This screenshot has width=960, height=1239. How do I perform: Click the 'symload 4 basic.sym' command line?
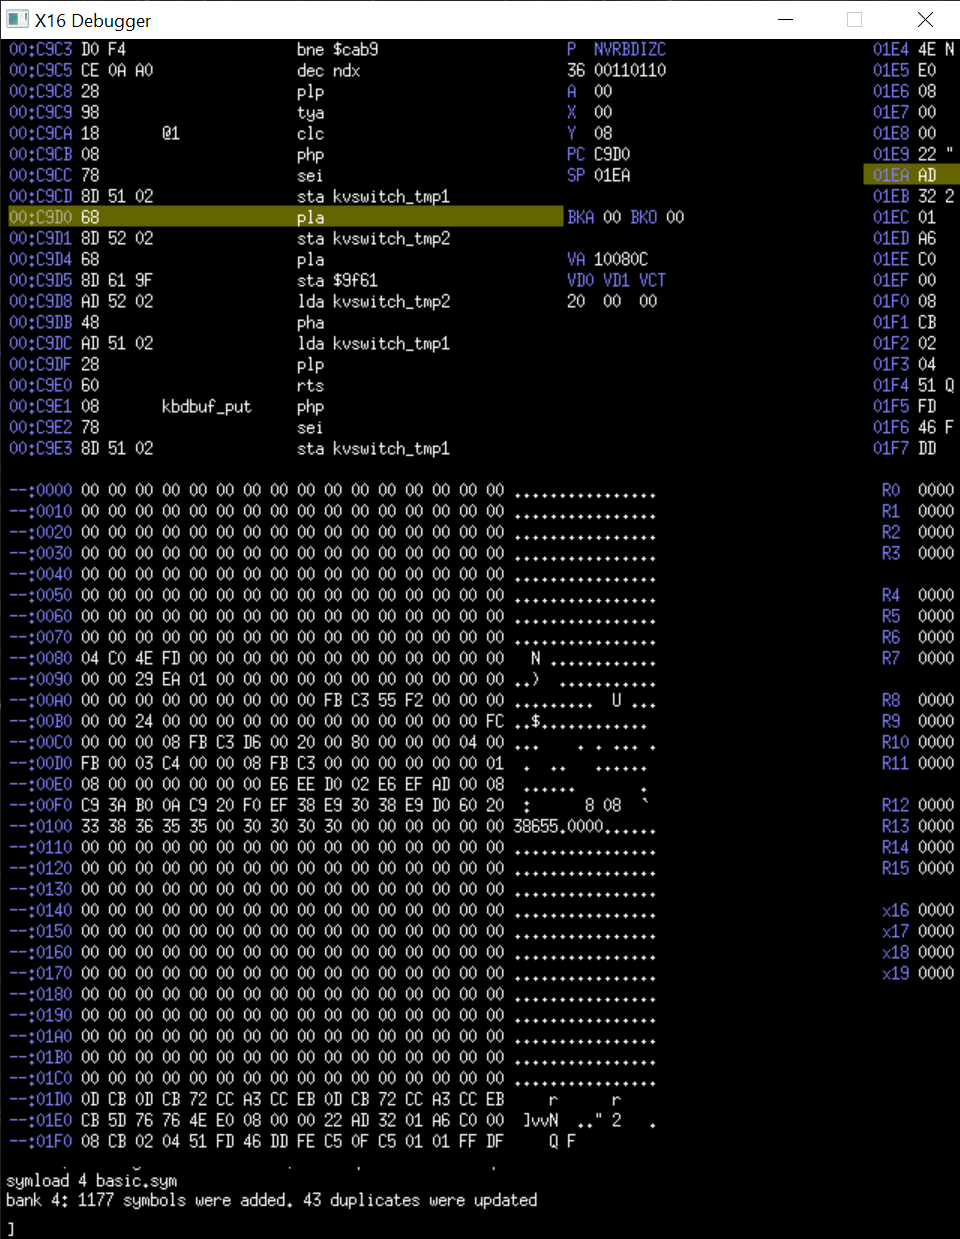point(92,1180)
